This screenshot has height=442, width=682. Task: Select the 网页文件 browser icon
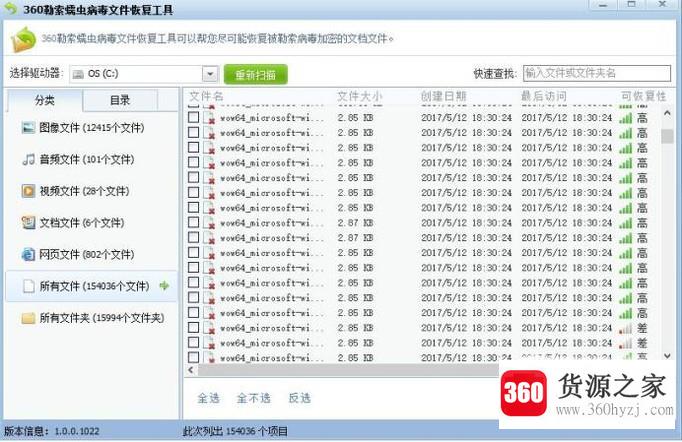(x=28, y=254)
